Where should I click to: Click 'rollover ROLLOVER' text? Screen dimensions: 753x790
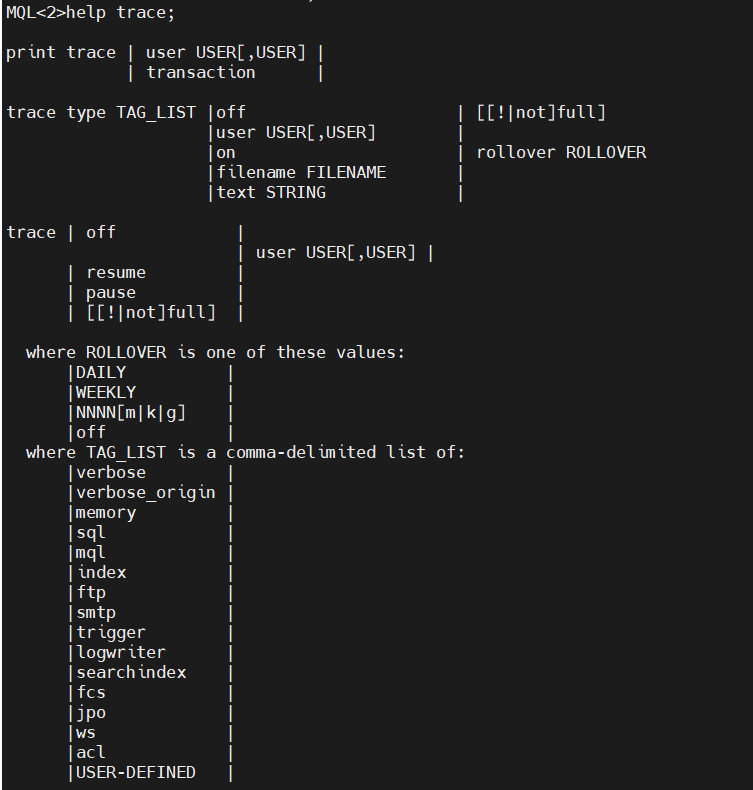(x=561, y=153)
